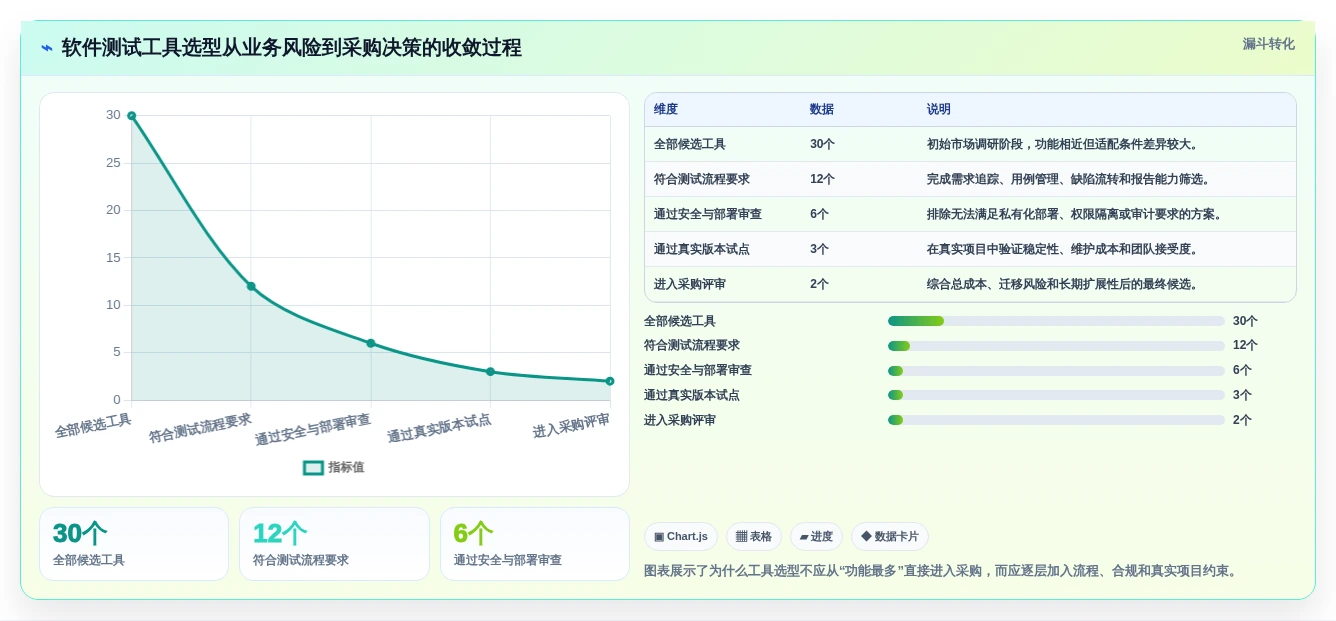Click the 通过真实版本试点 x-axis label on chart
The image size is (1336, 621).
439,429
